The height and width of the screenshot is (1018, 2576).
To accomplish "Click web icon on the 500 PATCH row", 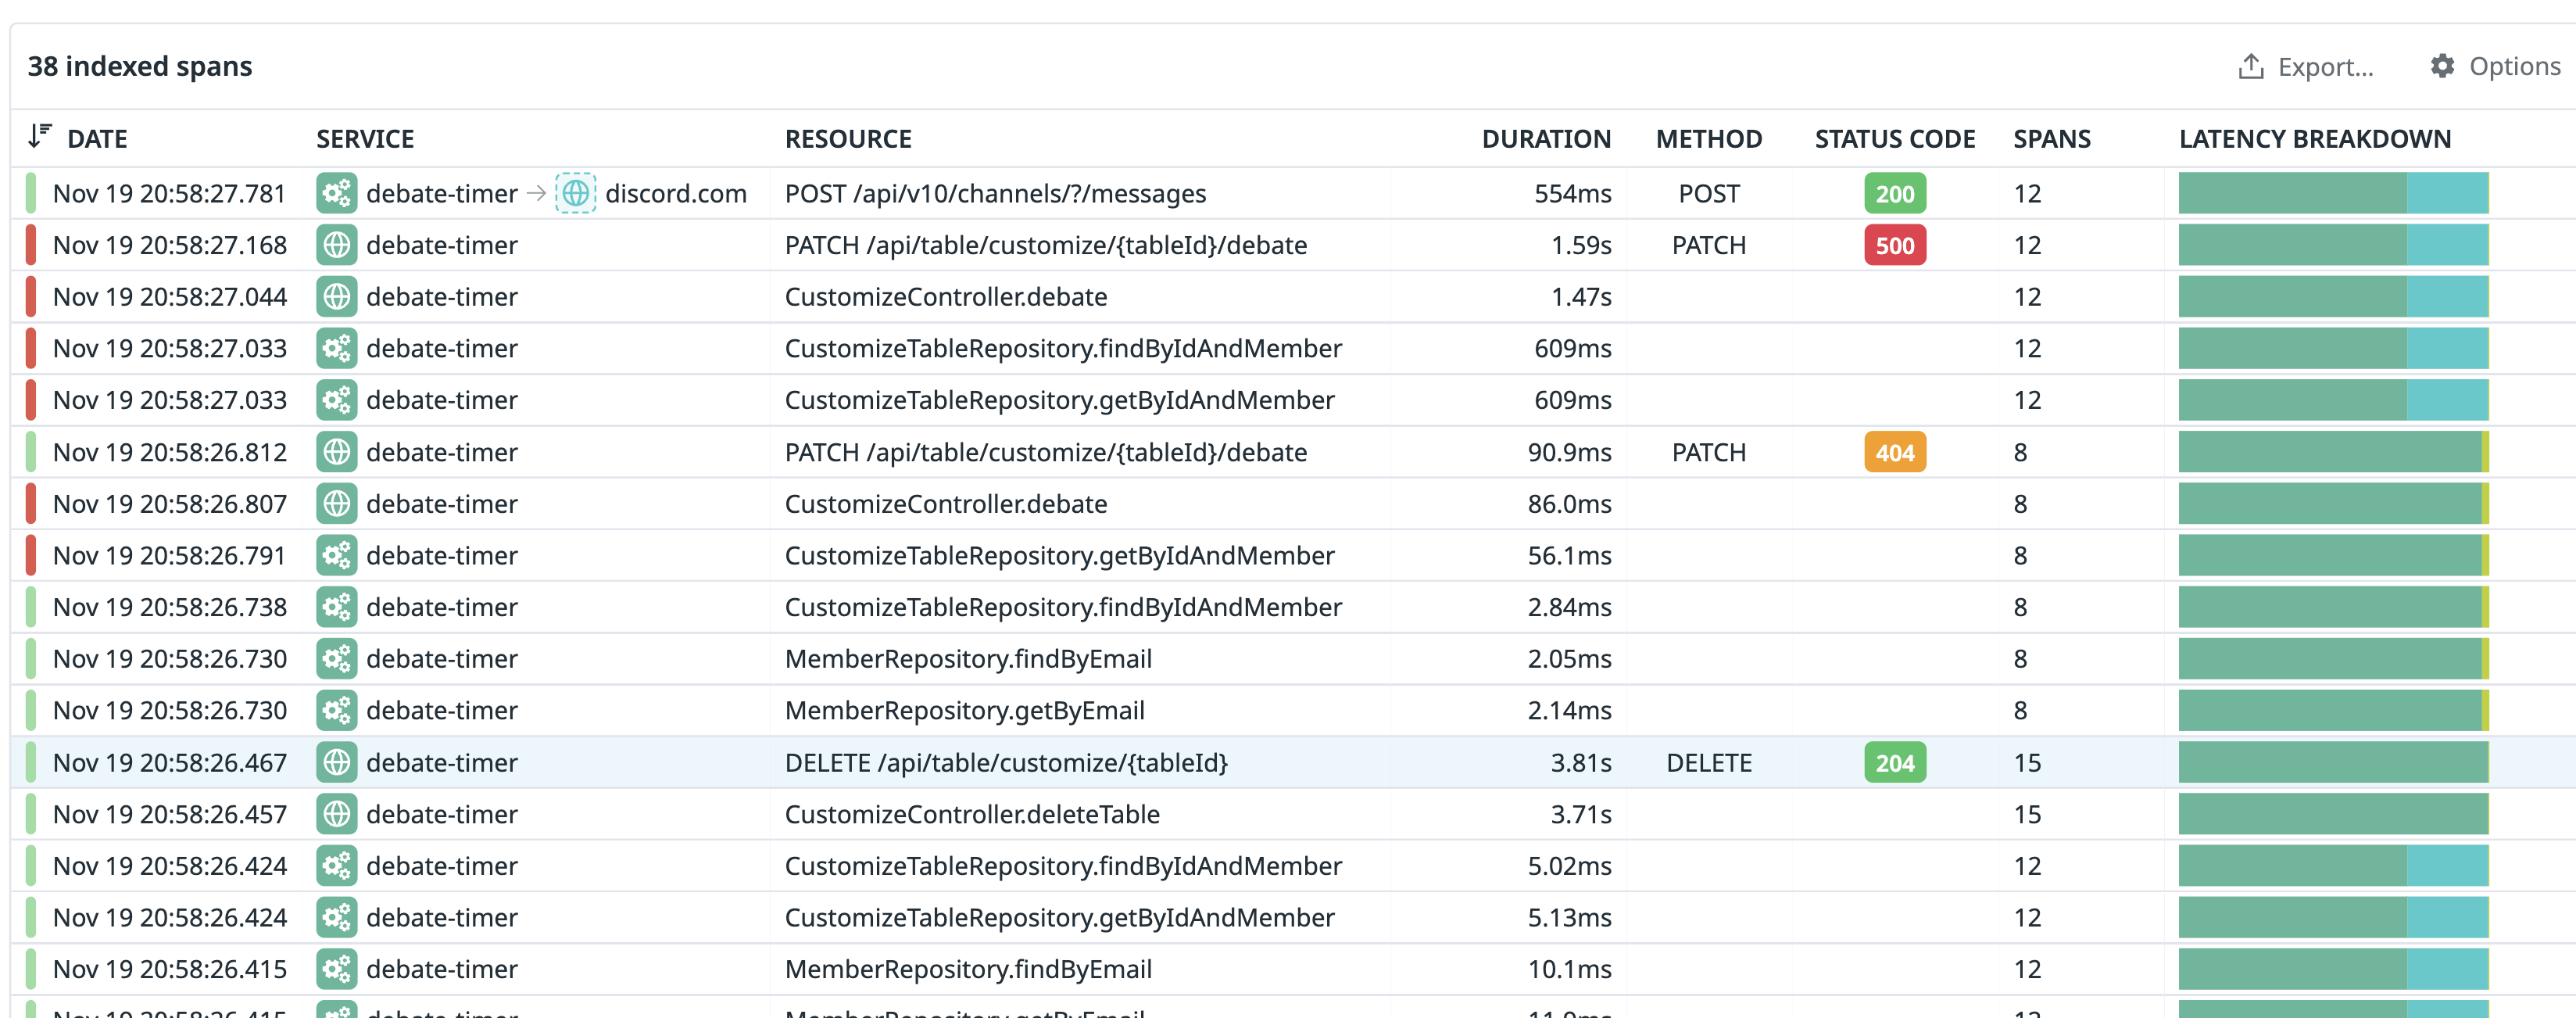I will point(337,245).
